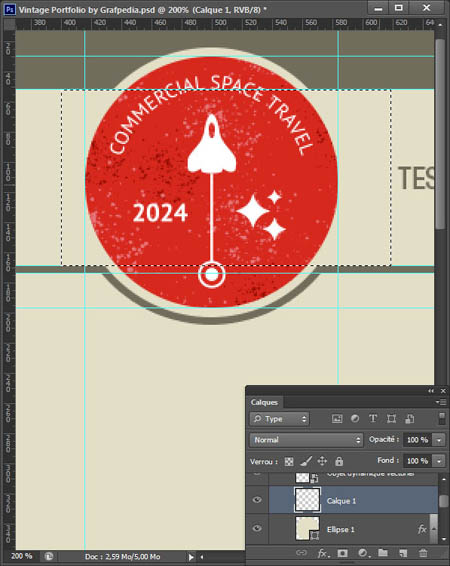Maximize the Photoshop document window
Viewport: 450px width, 566px height.
click(x=399, y=8)
